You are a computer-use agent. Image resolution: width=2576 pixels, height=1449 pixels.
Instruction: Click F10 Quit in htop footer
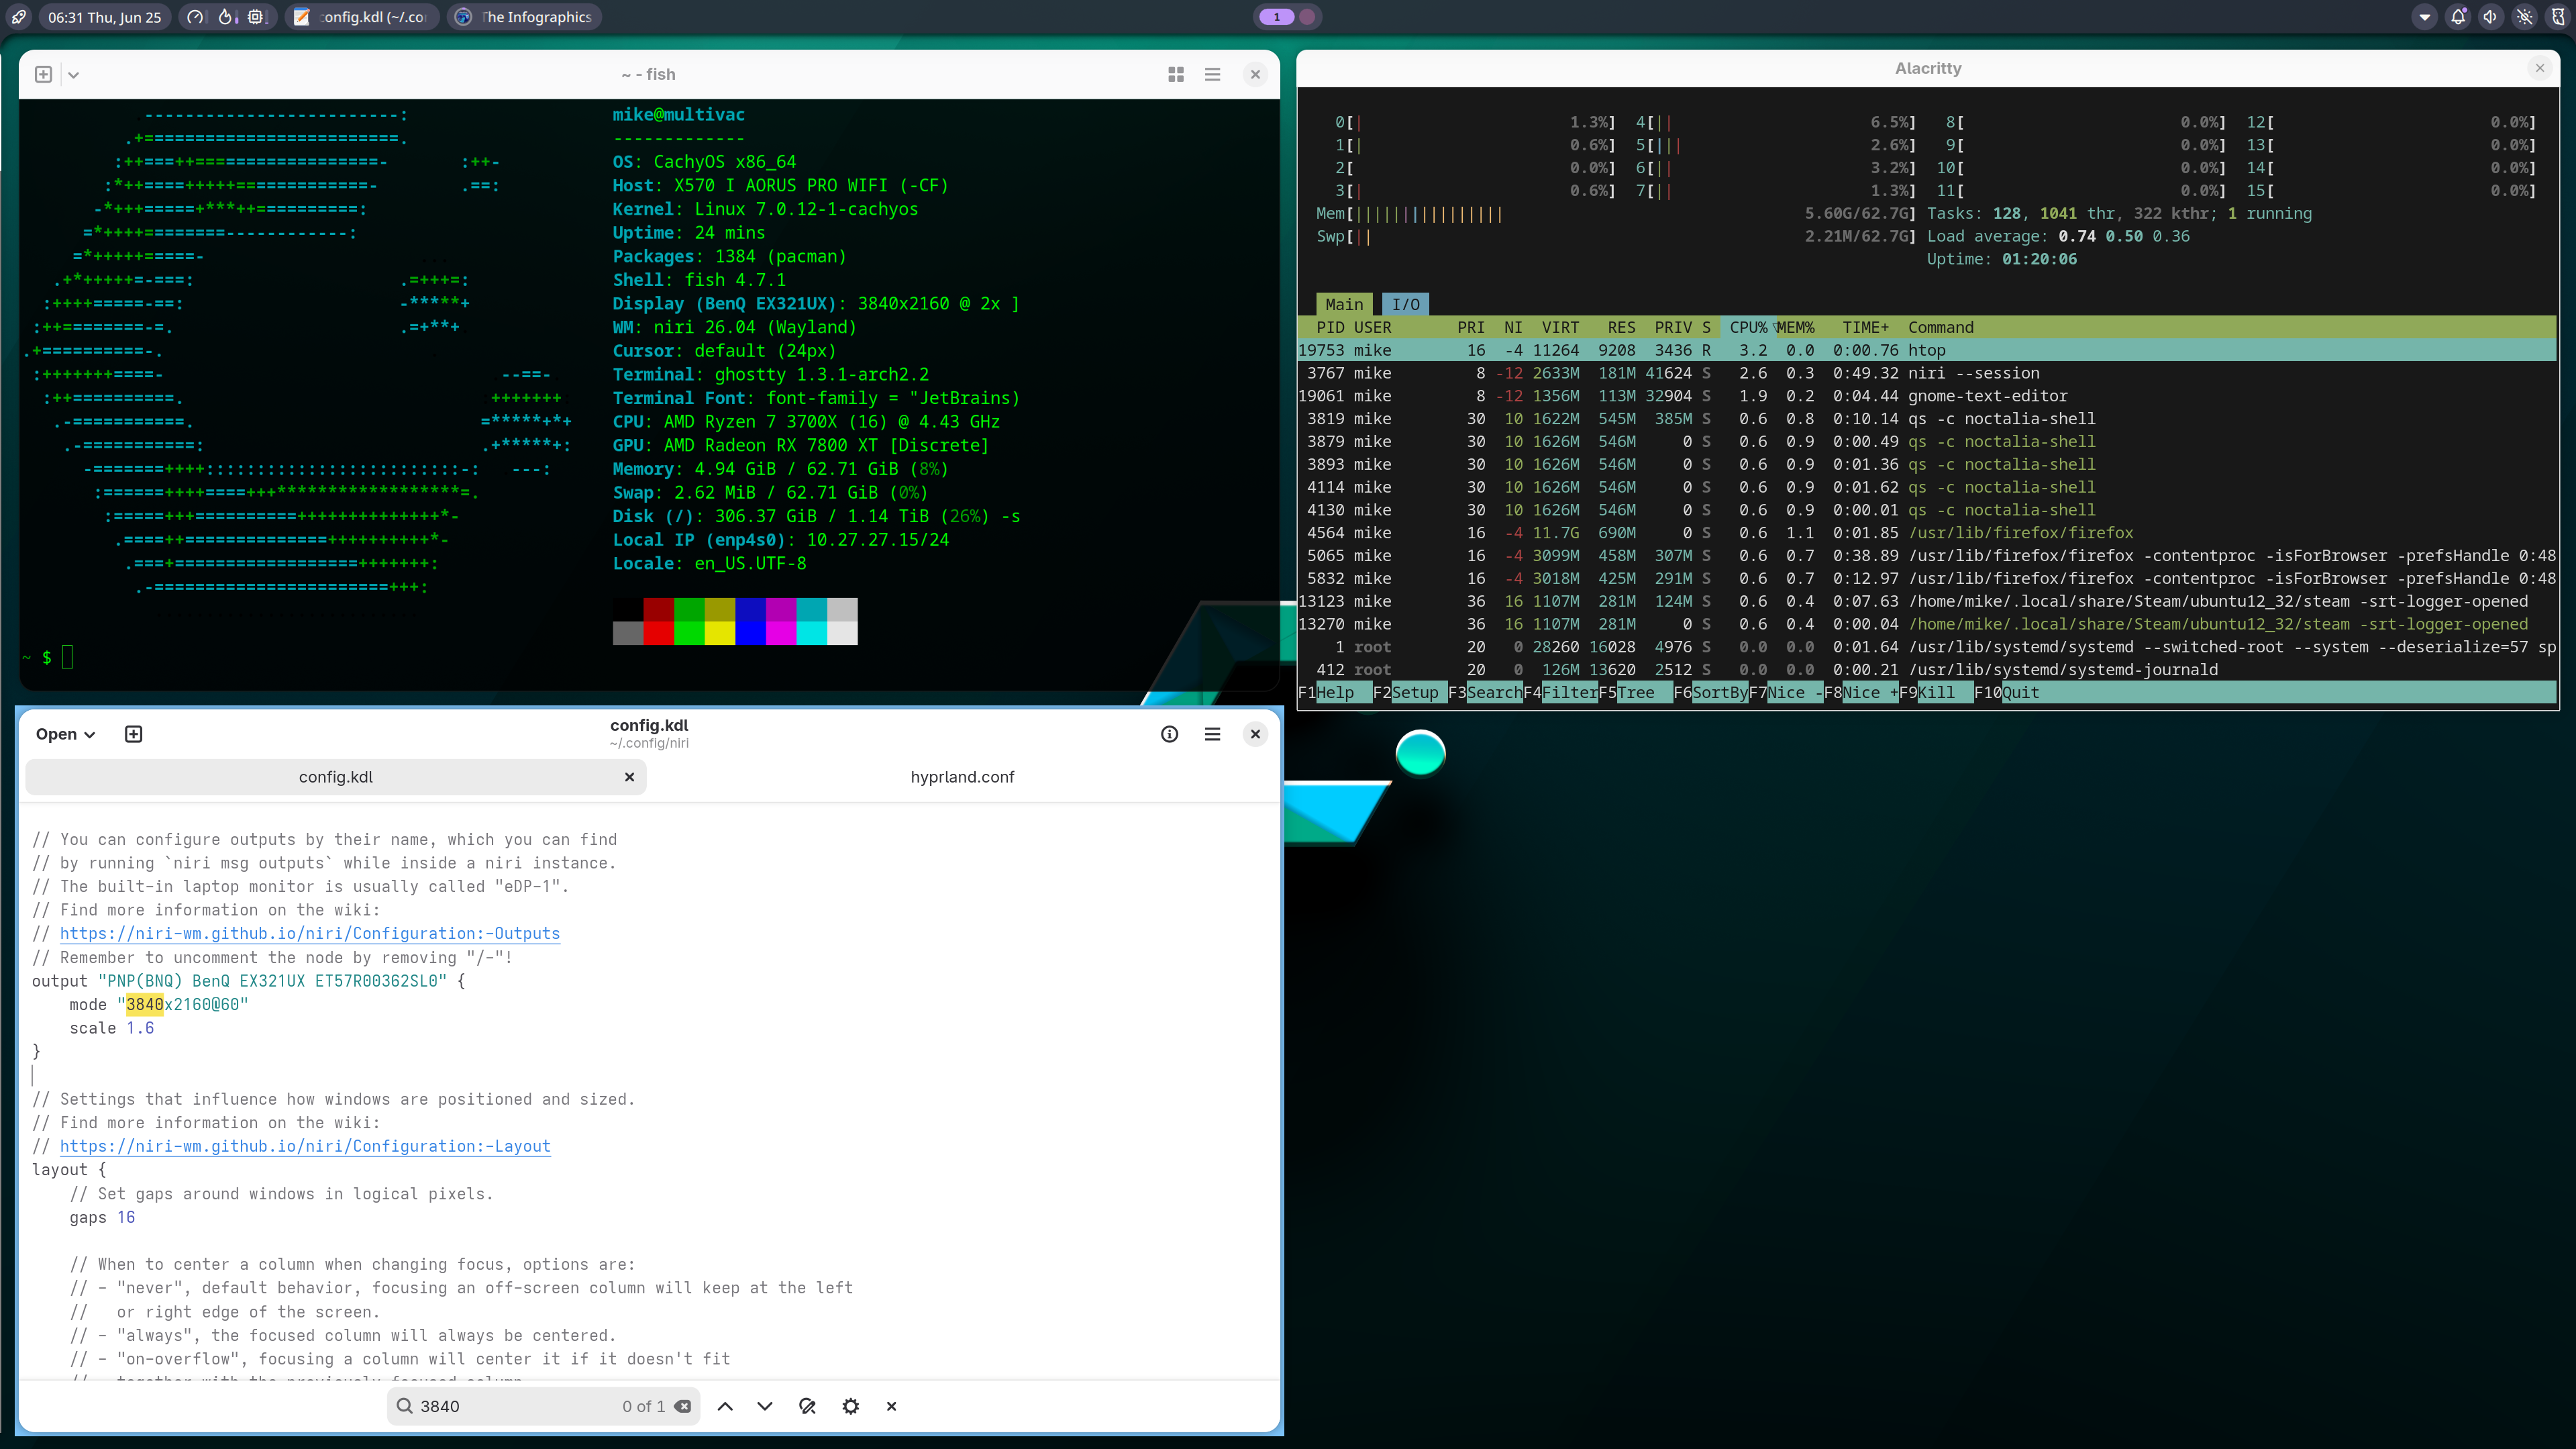pos(2006,692)
